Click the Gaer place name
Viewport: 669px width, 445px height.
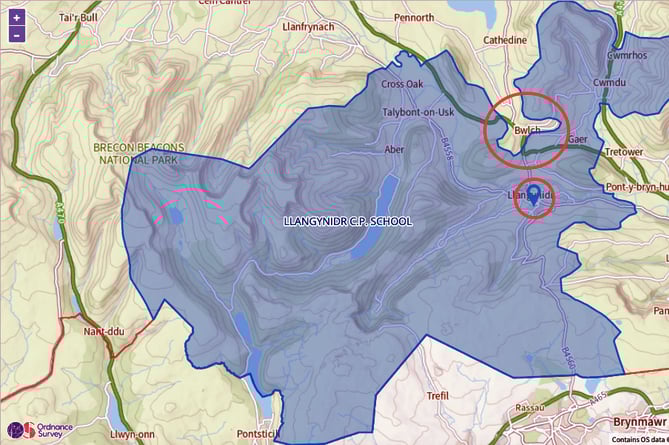point(578,140)
